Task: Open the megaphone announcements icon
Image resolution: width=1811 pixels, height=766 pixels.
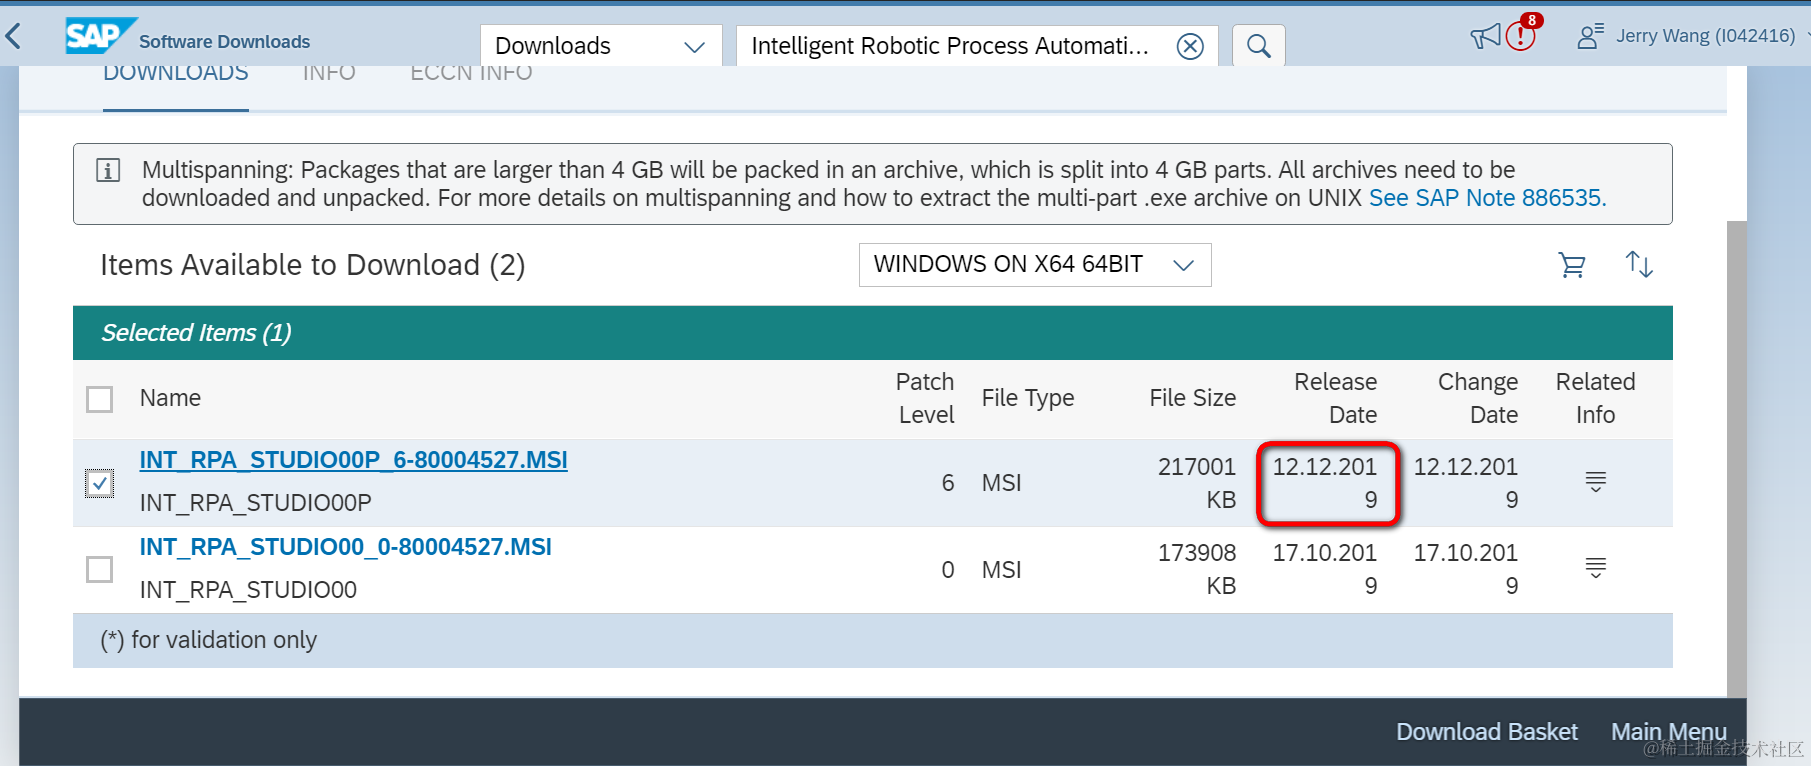Action: 1485,37
